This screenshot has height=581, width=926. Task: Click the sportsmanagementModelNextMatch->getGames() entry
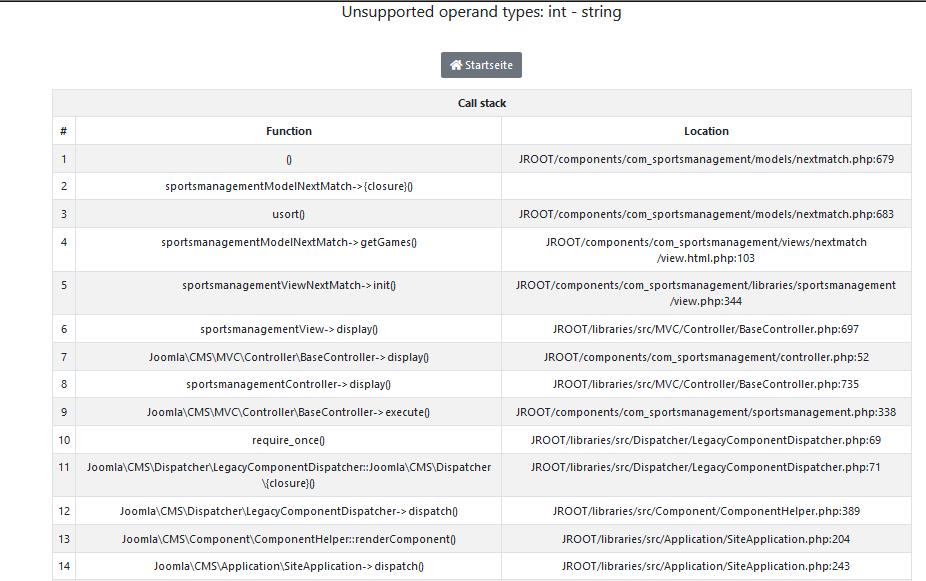coord(289,242)
